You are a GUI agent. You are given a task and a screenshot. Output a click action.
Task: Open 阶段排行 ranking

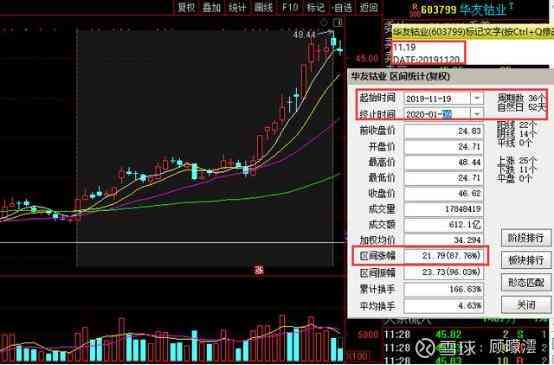click(x=526, y=238)
